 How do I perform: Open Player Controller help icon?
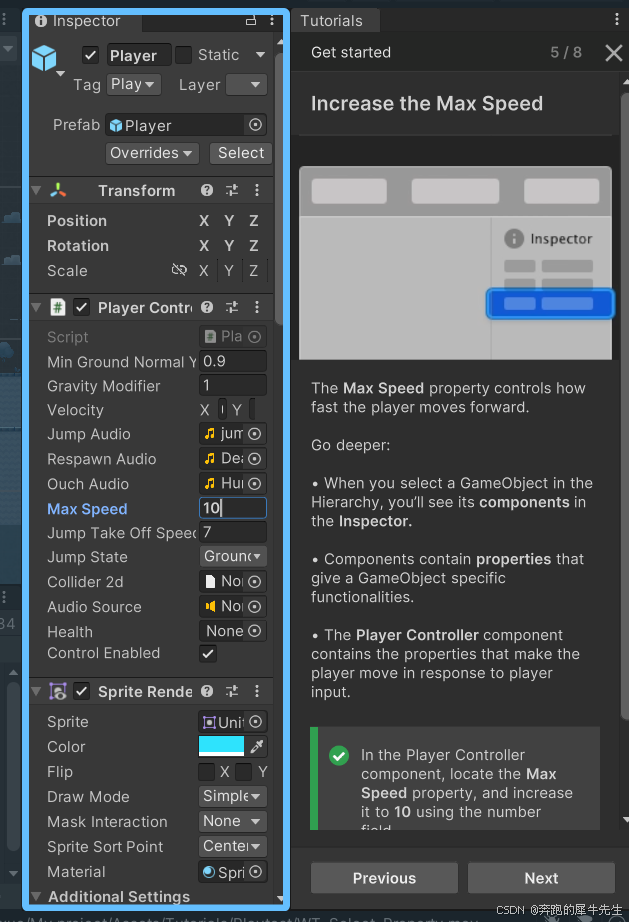207,307
